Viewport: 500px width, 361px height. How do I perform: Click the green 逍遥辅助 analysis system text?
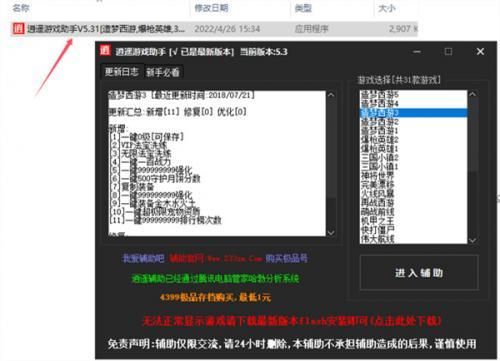coord(215,278)
